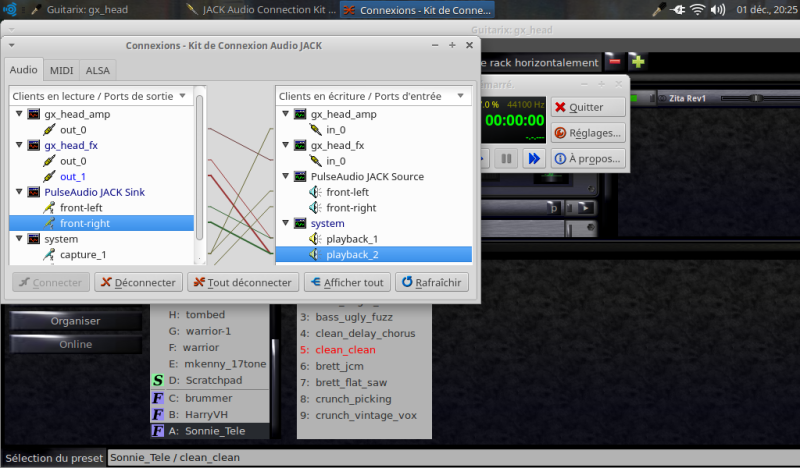This screenshot has height=468, width=800.
Task: Switch to the JACK Audio Connection Kit taskbar entry
Action: pyautogui.click(x=261, y=10)
